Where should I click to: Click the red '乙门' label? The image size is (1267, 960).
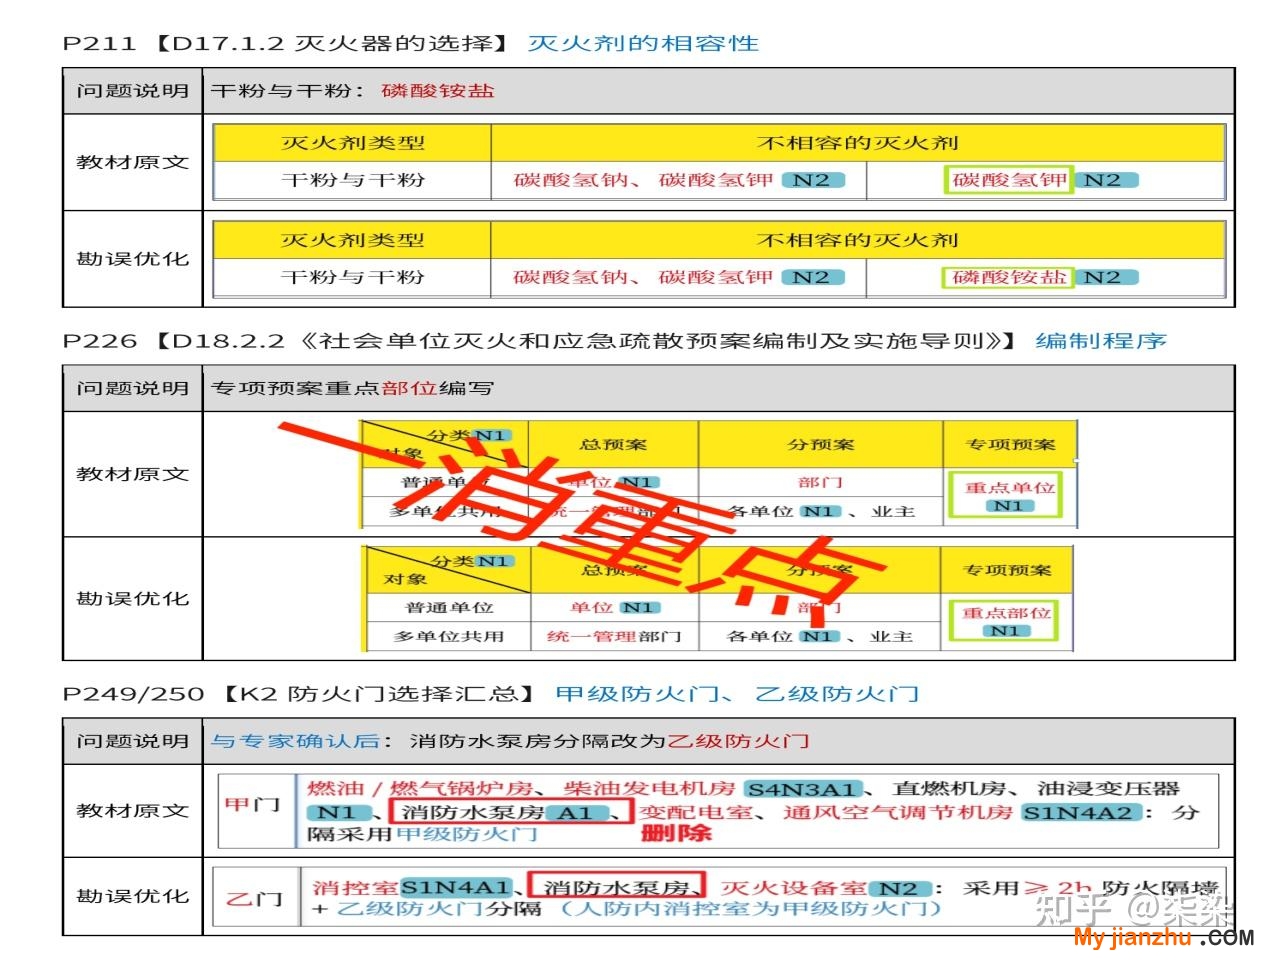(254, 898)
